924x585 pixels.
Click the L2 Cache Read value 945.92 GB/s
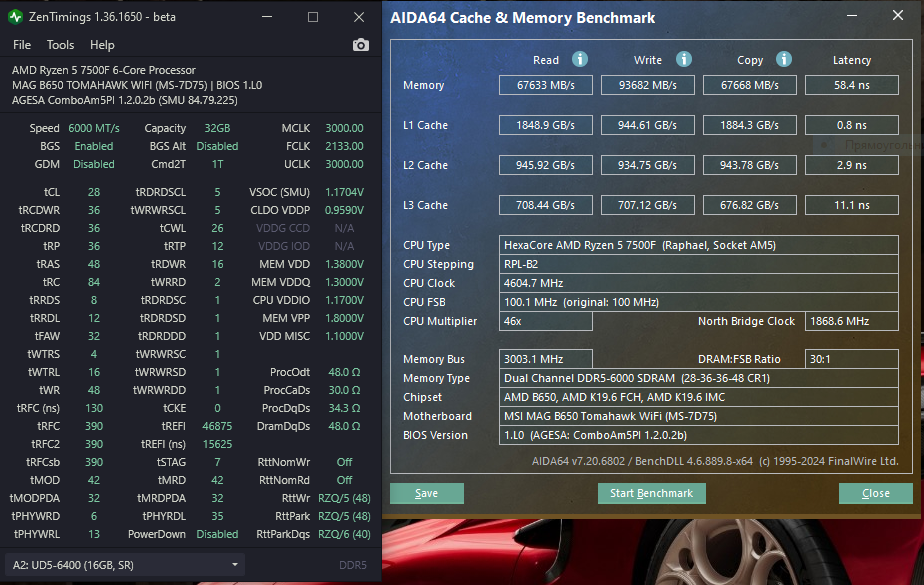pyautogui.click(x=546, y=165)
